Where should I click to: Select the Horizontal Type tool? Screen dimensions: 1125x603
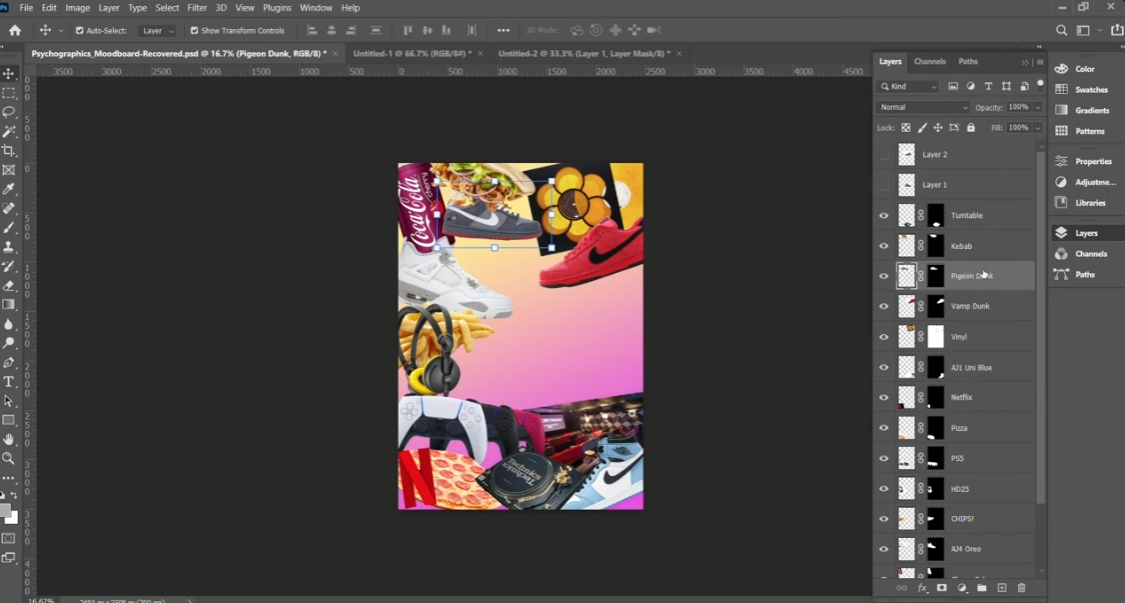(9, 382)
